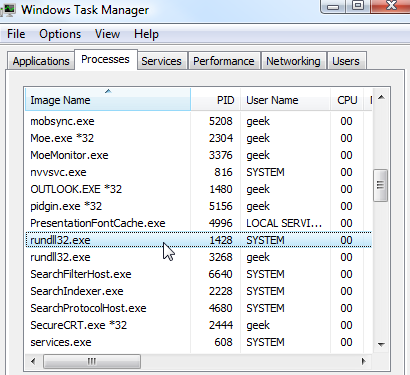
Task: Sort processes by the PID column
Action: pyautogui.click(x=216, y=100)
